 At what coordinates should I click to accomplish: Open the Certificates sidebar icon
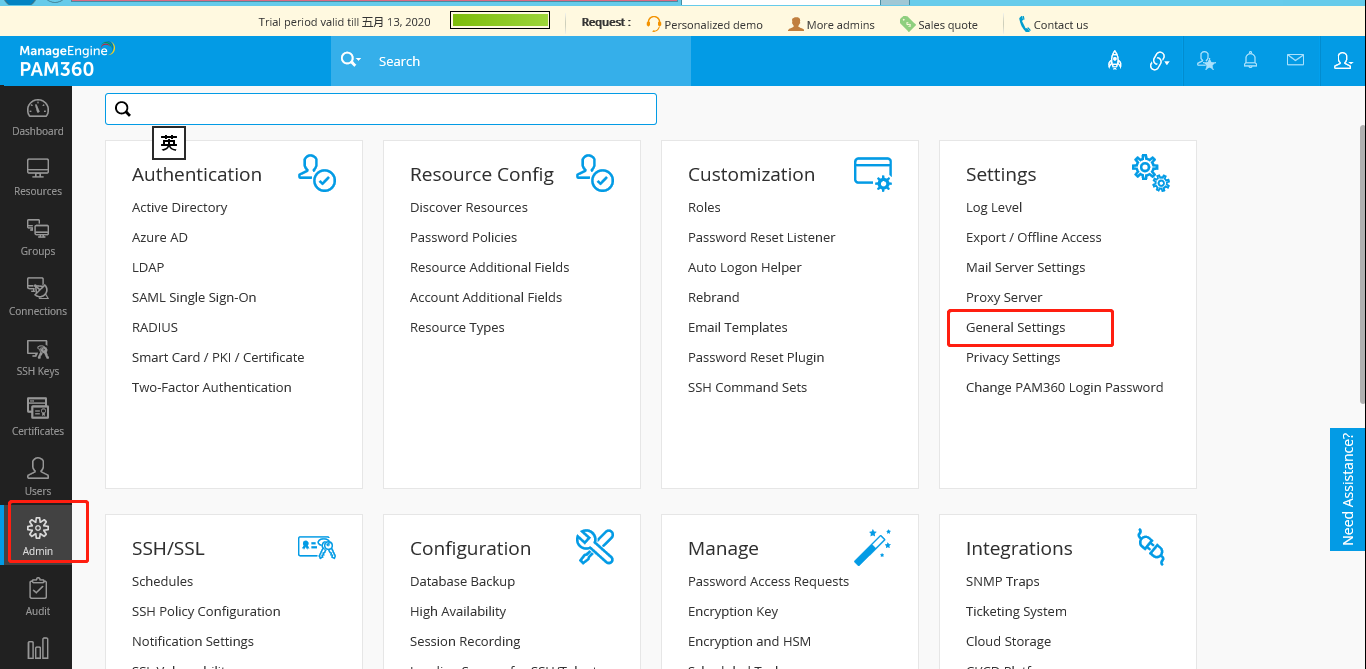tap(38, 408)
